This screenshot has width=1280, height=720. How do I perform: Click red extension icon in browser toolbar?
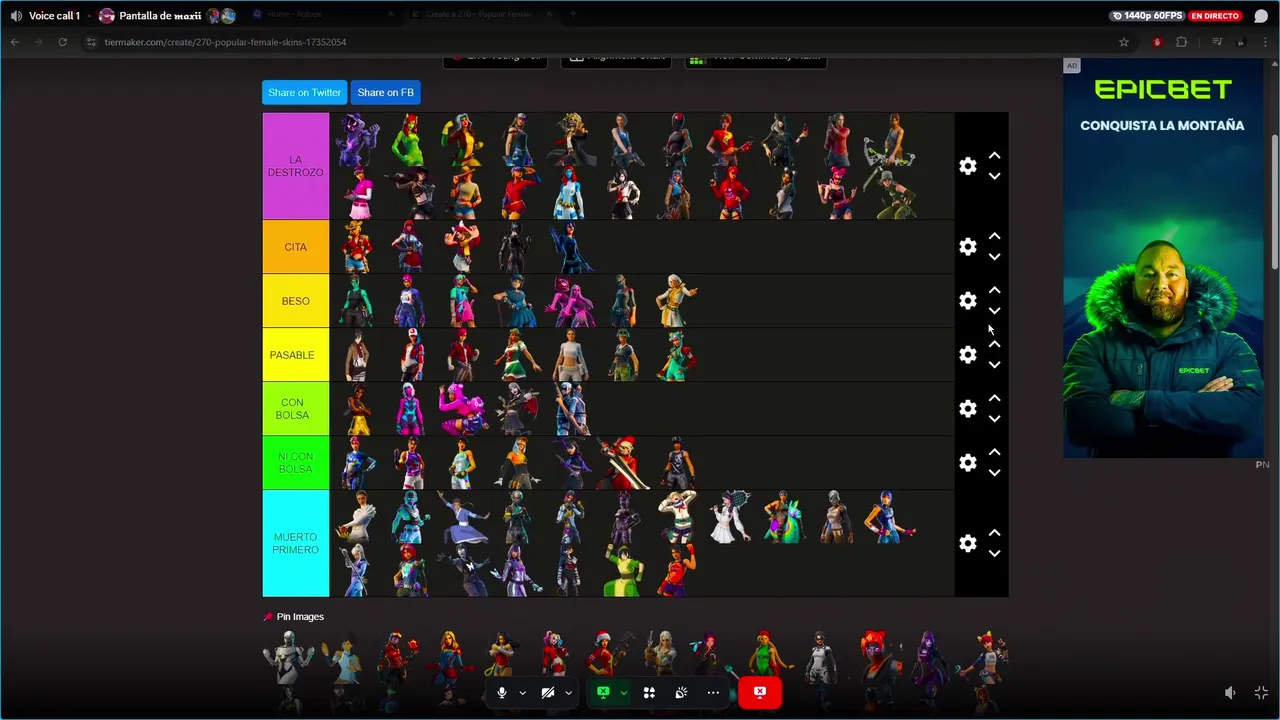[1157, 42]
